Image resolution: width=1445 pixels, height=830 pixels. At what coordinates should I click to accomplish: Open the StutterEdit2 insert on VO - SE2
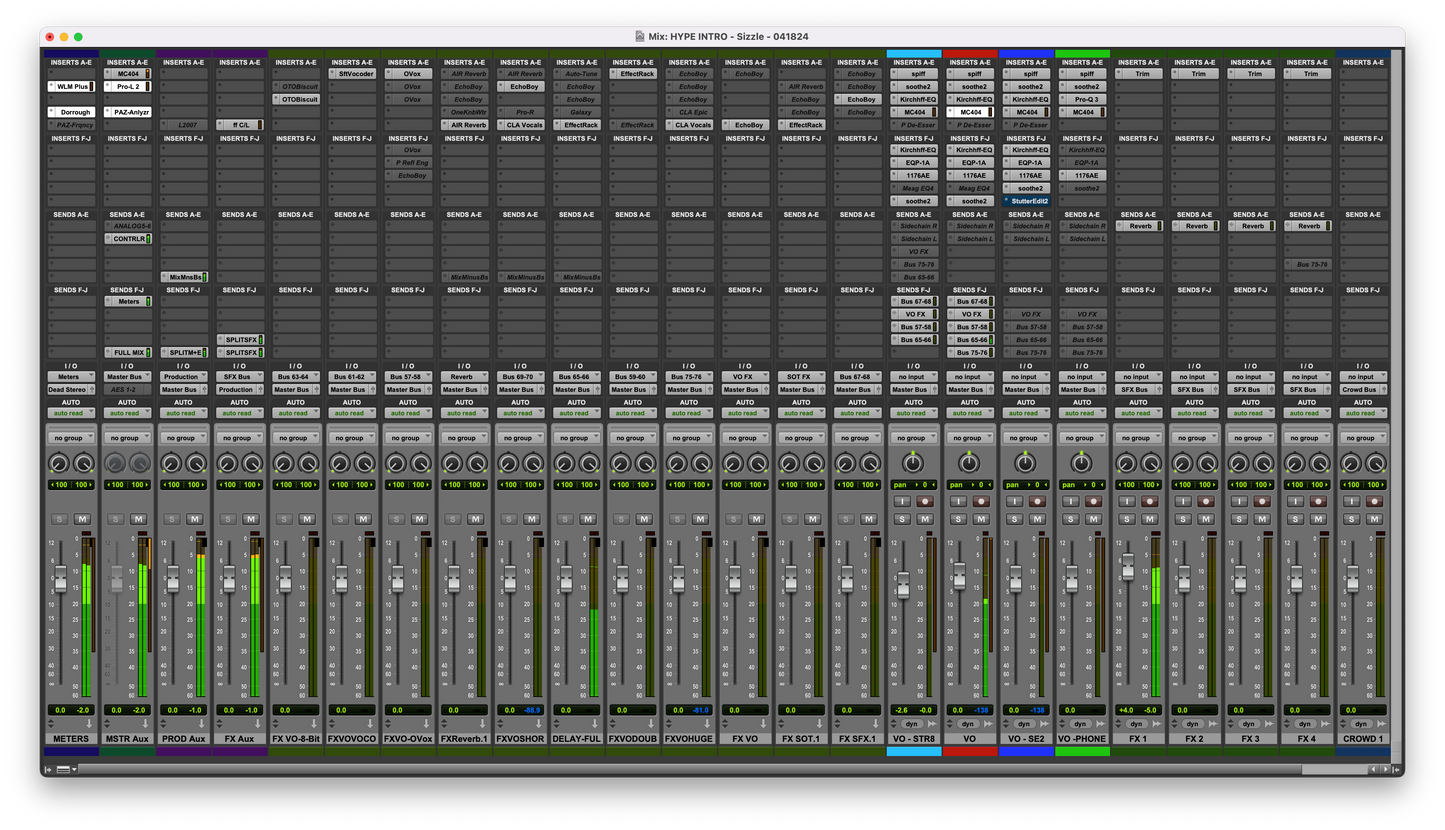1028,201
